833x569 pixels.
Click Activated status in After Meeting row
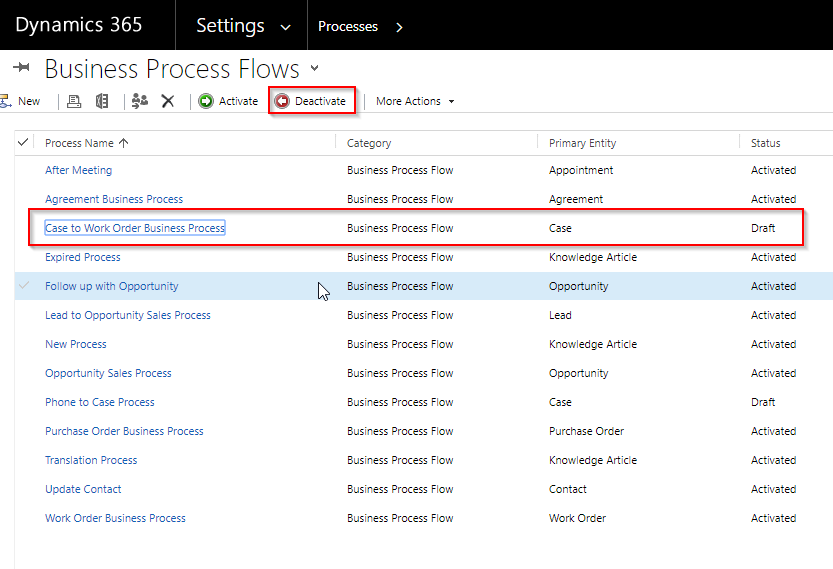774,170
